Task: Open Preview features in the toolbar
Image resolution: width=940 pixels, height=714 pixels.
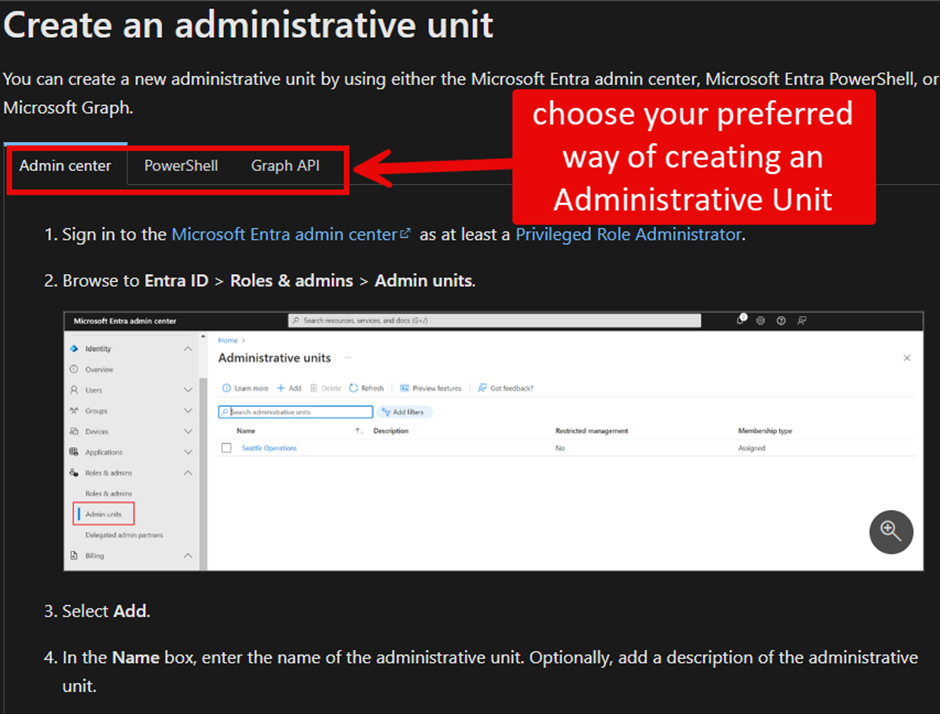Action: click(430, 388)
